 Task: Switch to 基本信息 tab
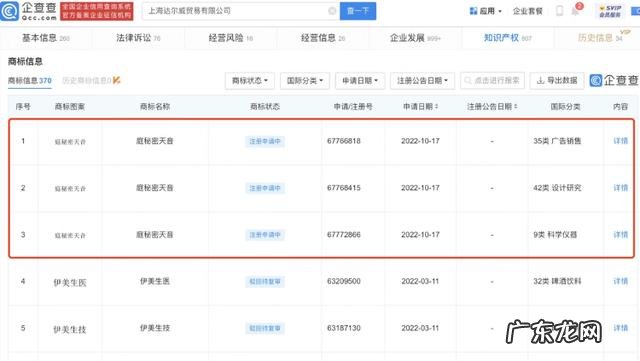pyautogui.click(x=46, y=38)
